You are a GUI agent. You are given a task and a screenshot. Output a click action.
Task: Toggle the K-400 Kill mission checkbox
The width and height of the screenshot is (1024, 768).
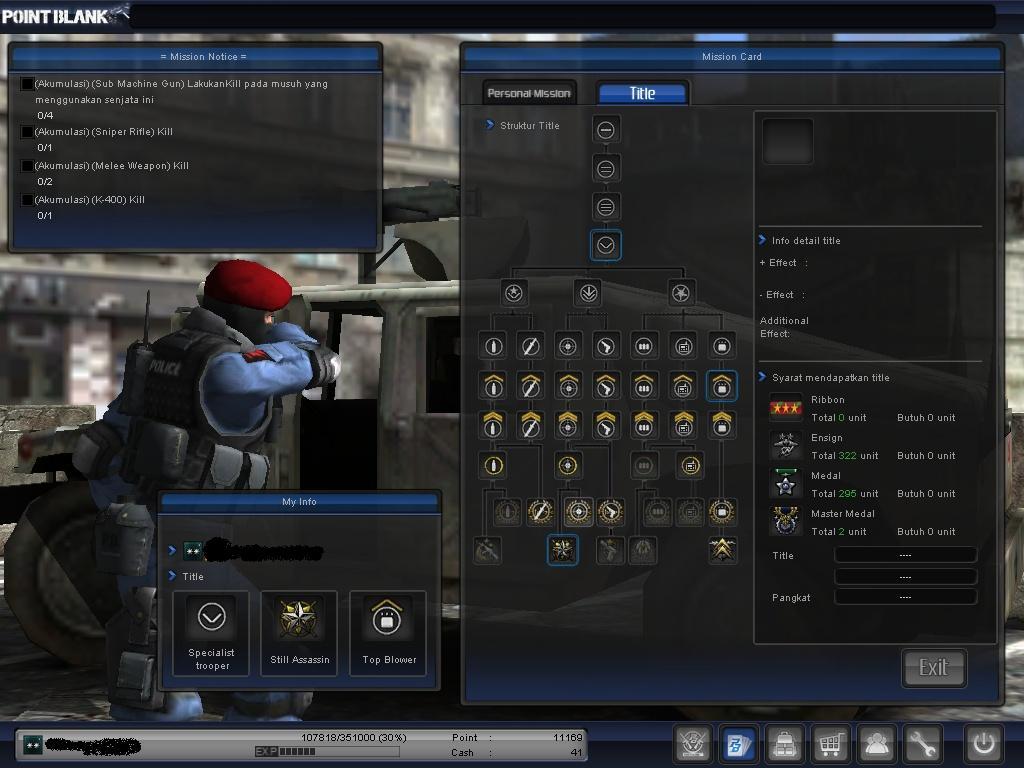pyautogui.click(x=27, y=200)
